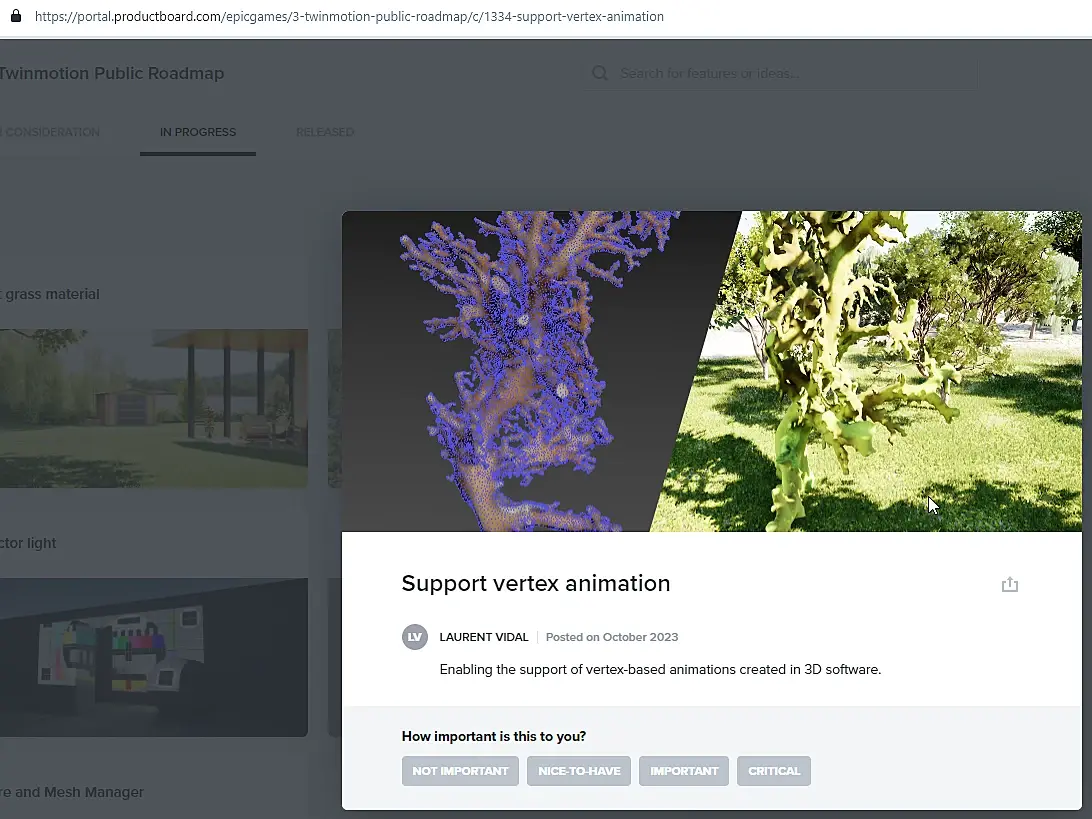
Task: Click the grass material card title
Action: tap(50, 295)
